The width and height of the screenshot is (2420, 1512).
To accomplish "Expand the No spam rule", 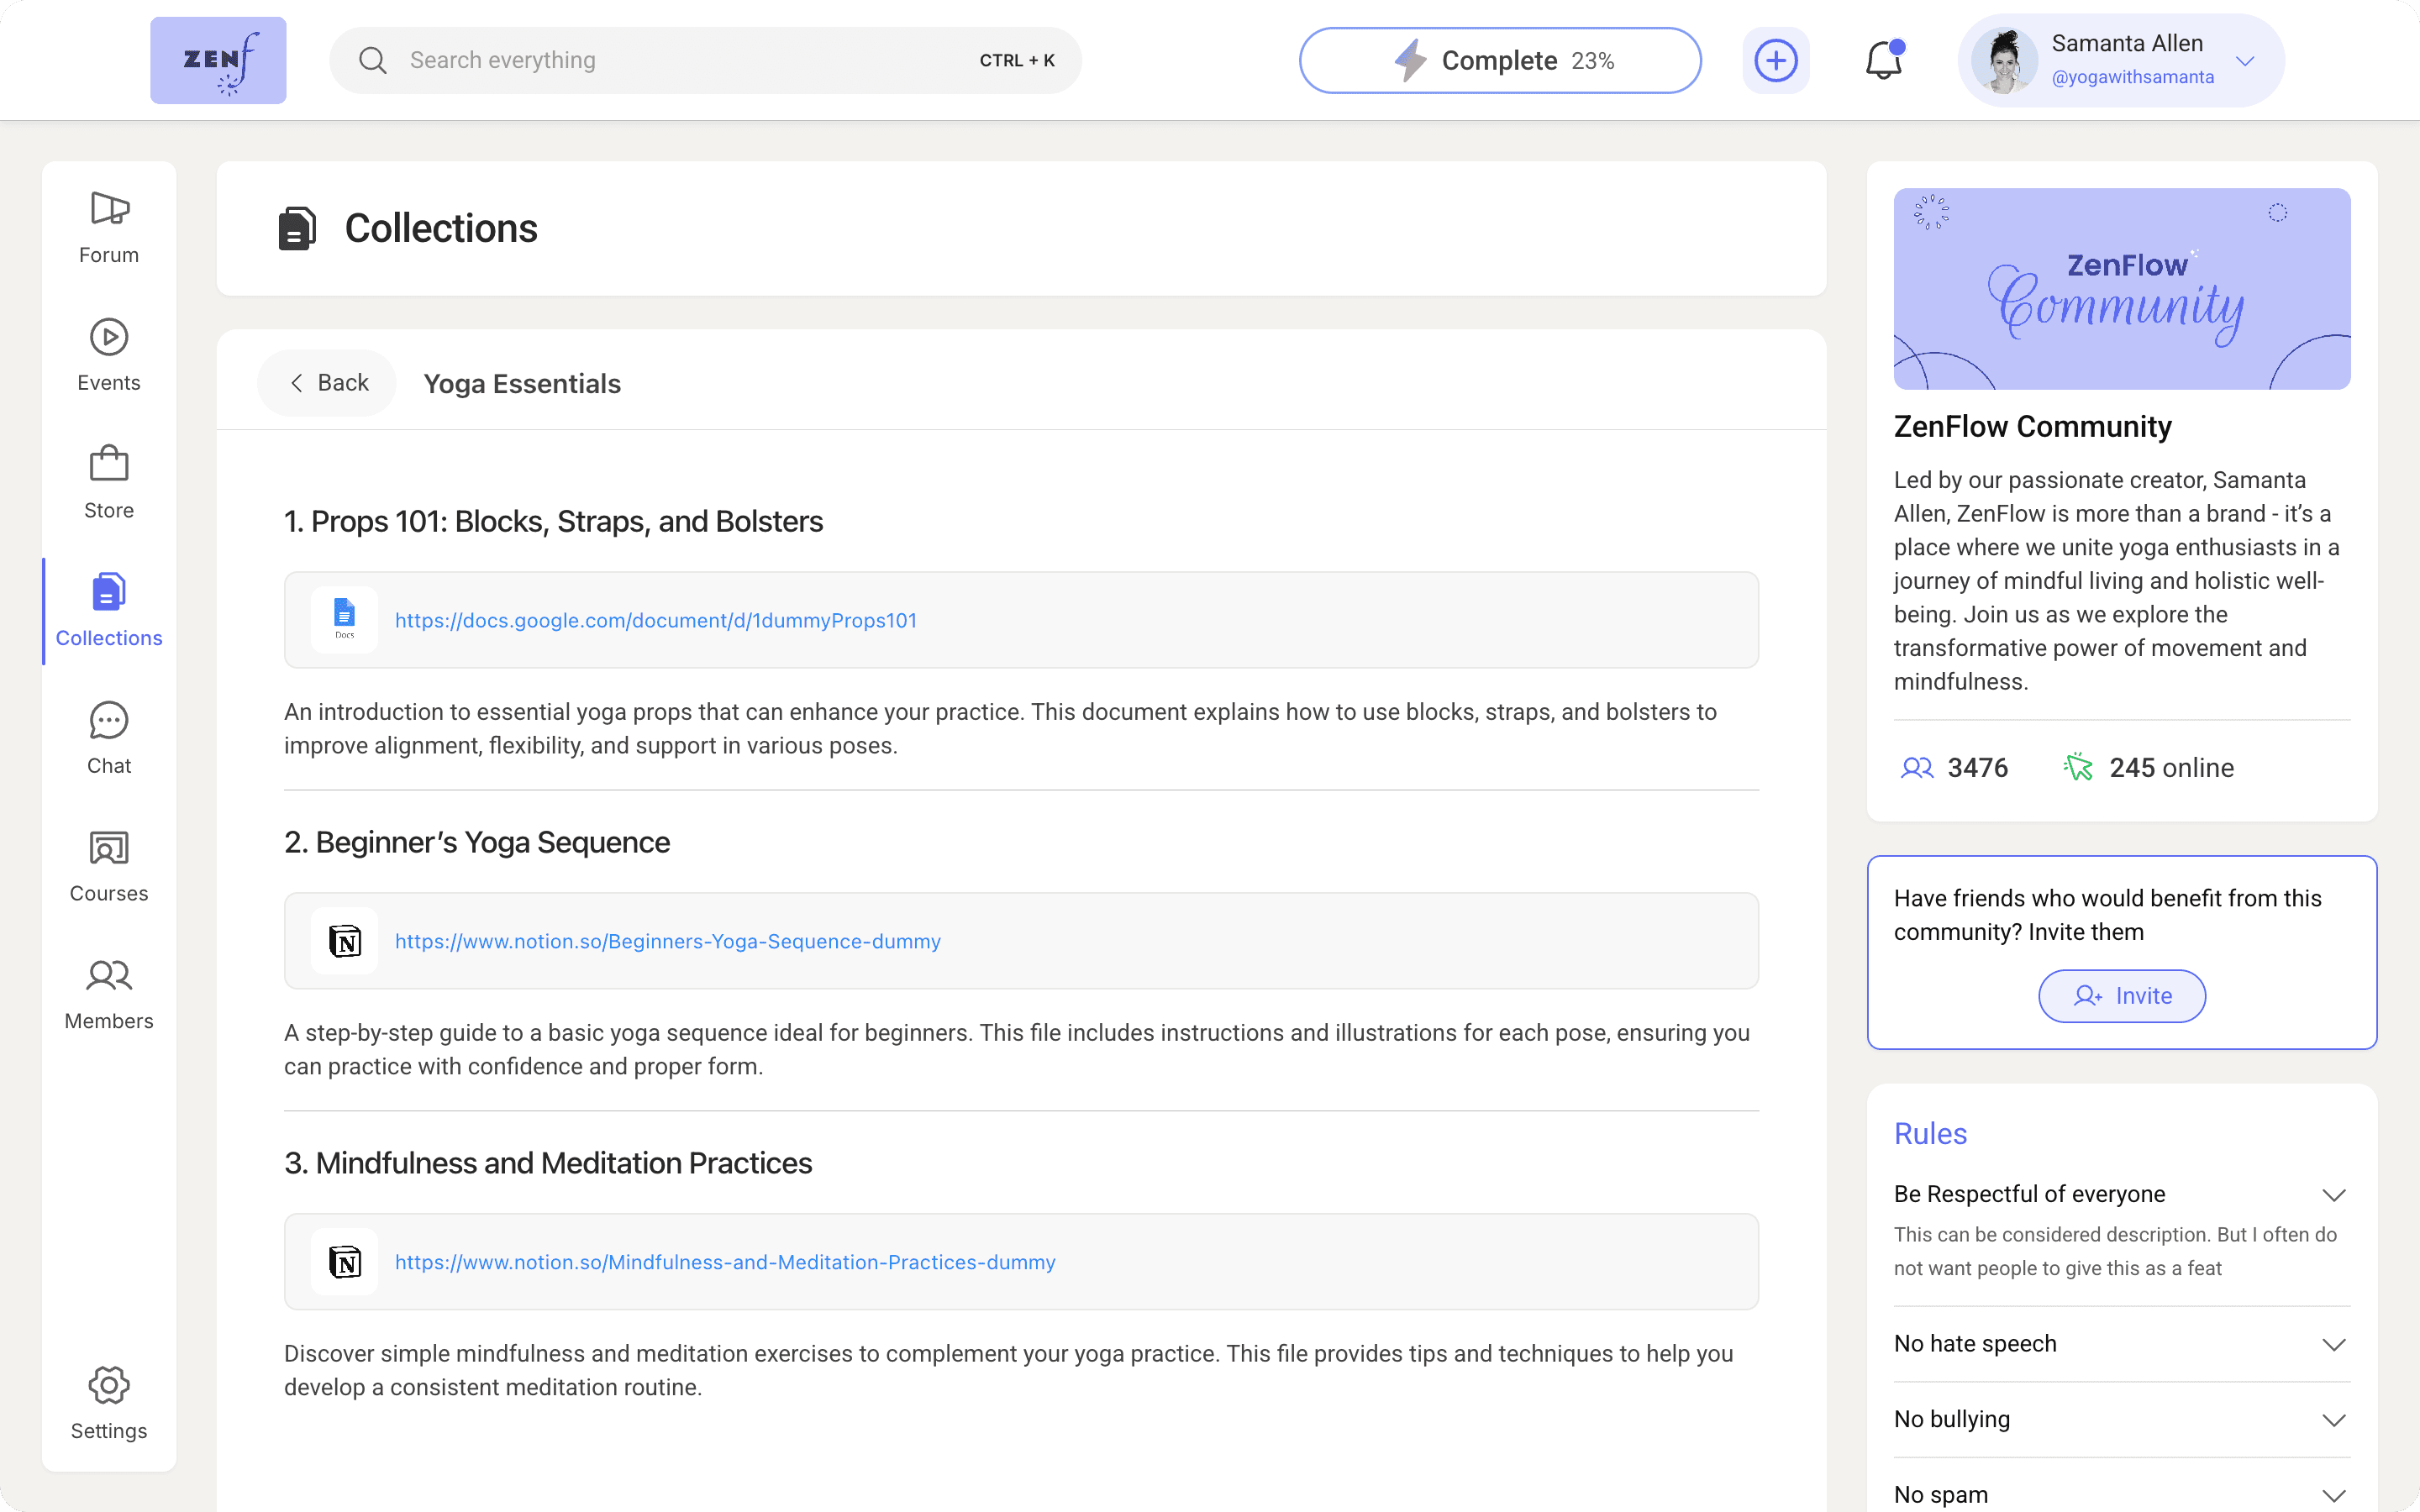I will tap(2334, 1496).
